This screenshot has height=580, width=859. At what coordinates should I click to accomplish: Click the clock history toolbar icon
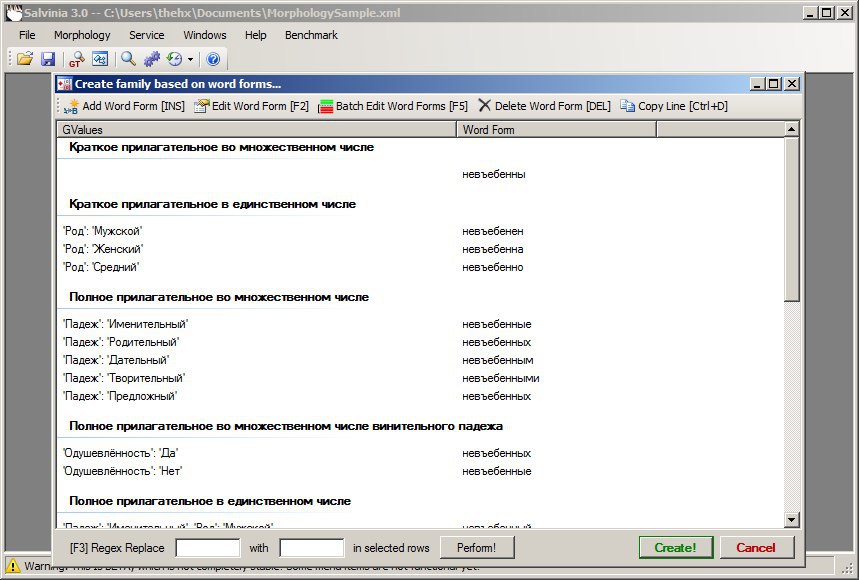tap(175, 59)
